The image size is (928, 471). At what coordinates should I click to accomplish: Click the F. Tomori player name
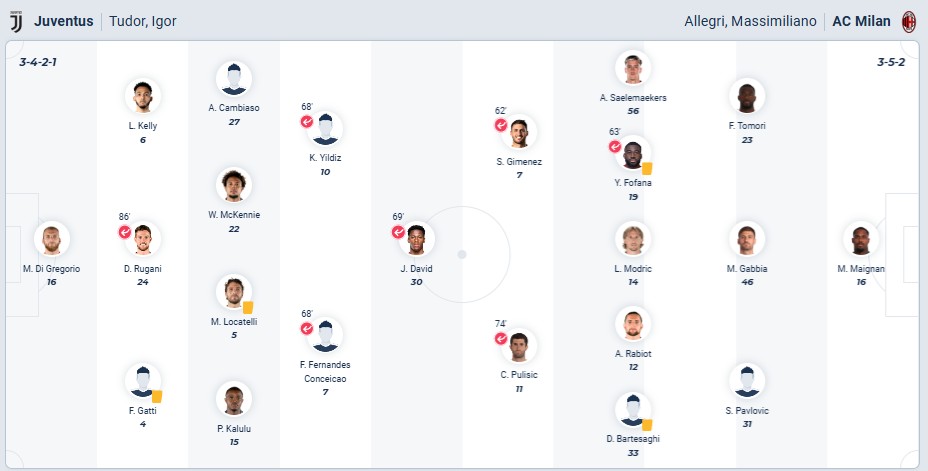pos(746,125)
